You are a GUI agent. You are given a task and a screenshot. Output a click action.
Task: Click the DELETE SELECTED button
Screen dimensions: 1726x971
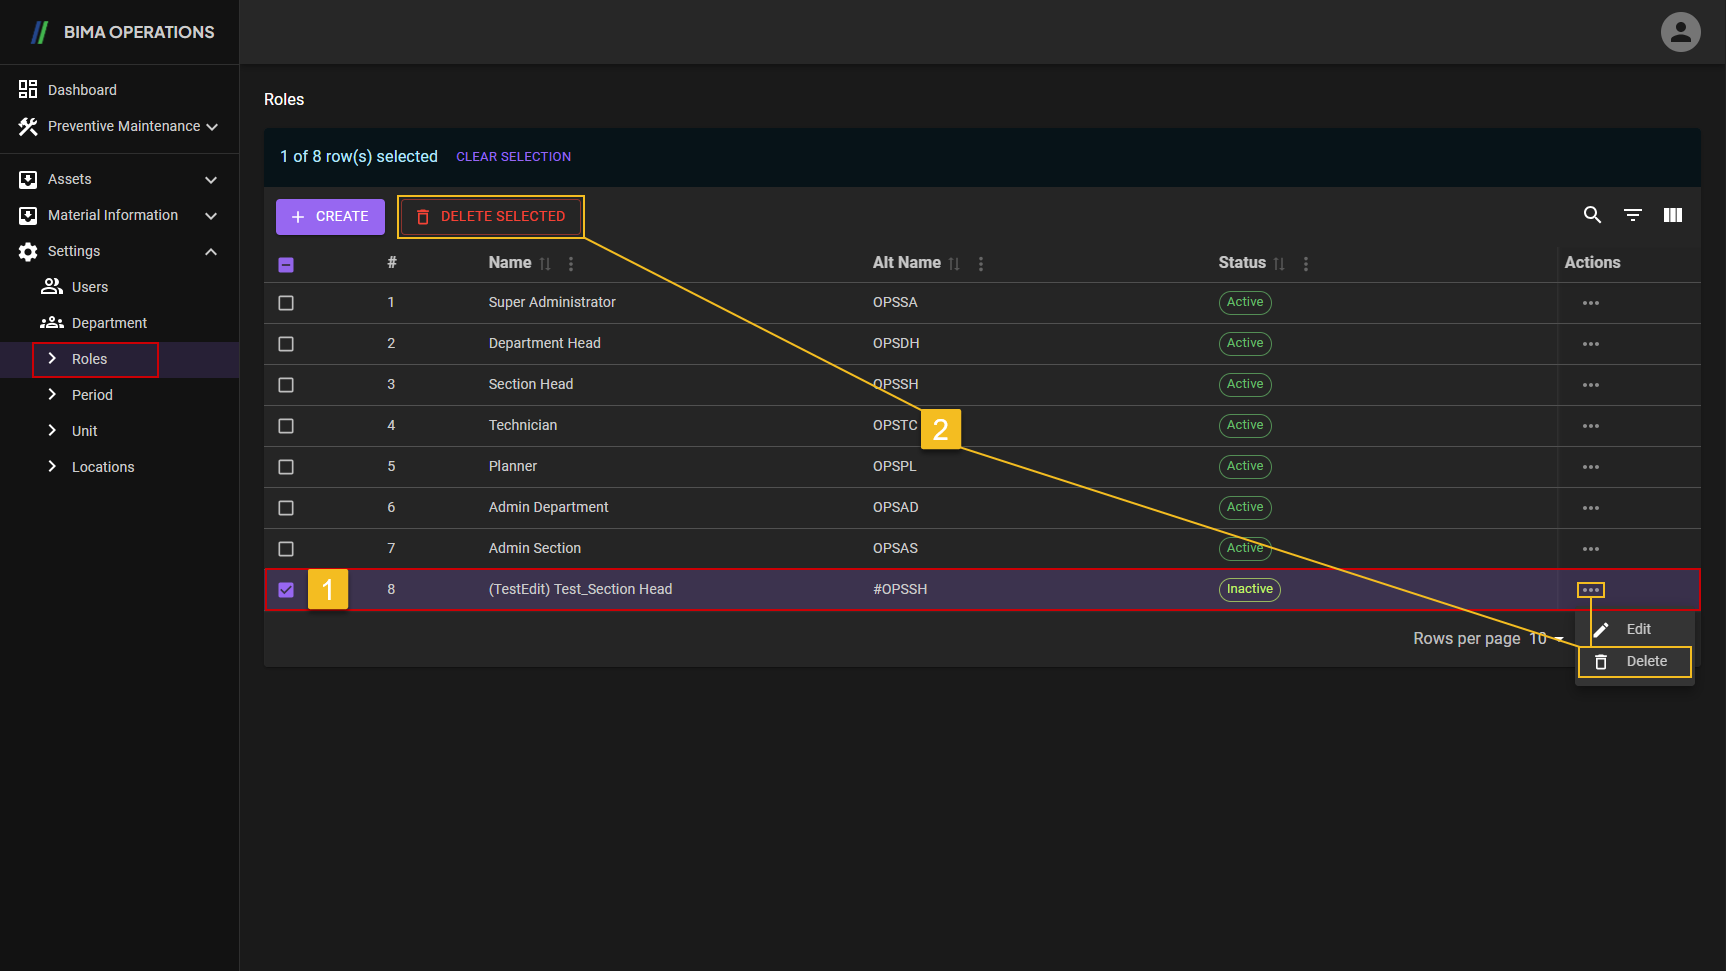tap(491, 217)
